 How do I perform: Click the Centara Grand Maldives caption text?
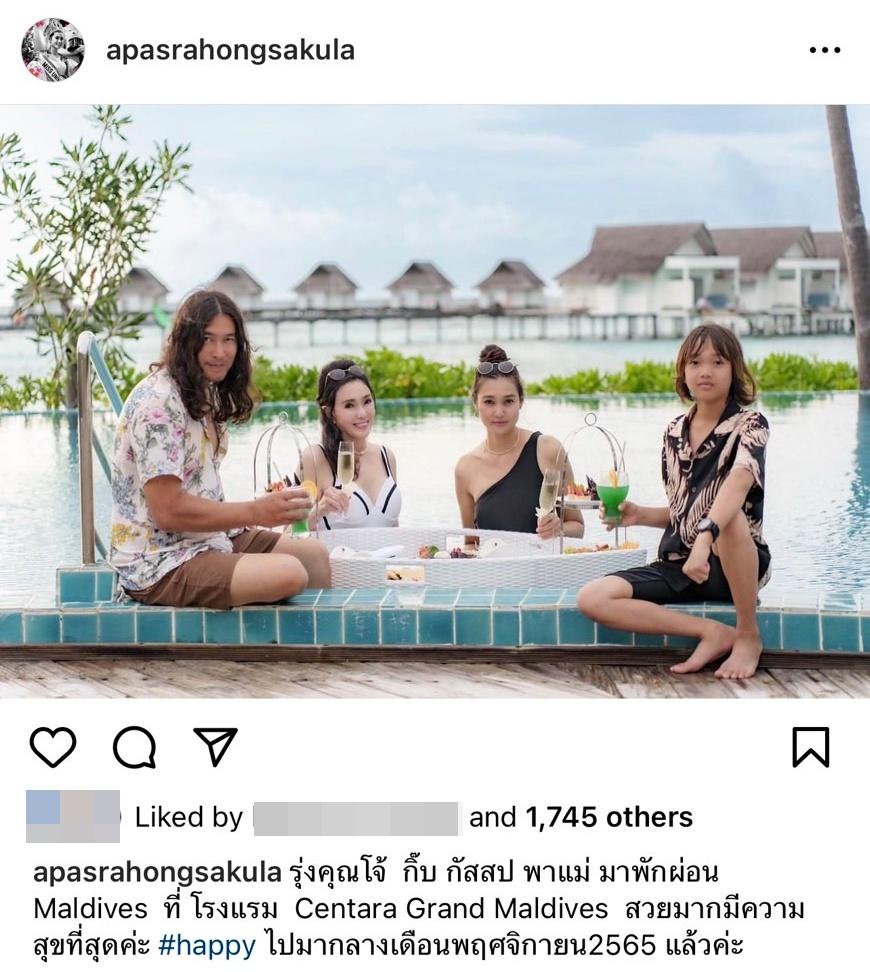[451, 909]
